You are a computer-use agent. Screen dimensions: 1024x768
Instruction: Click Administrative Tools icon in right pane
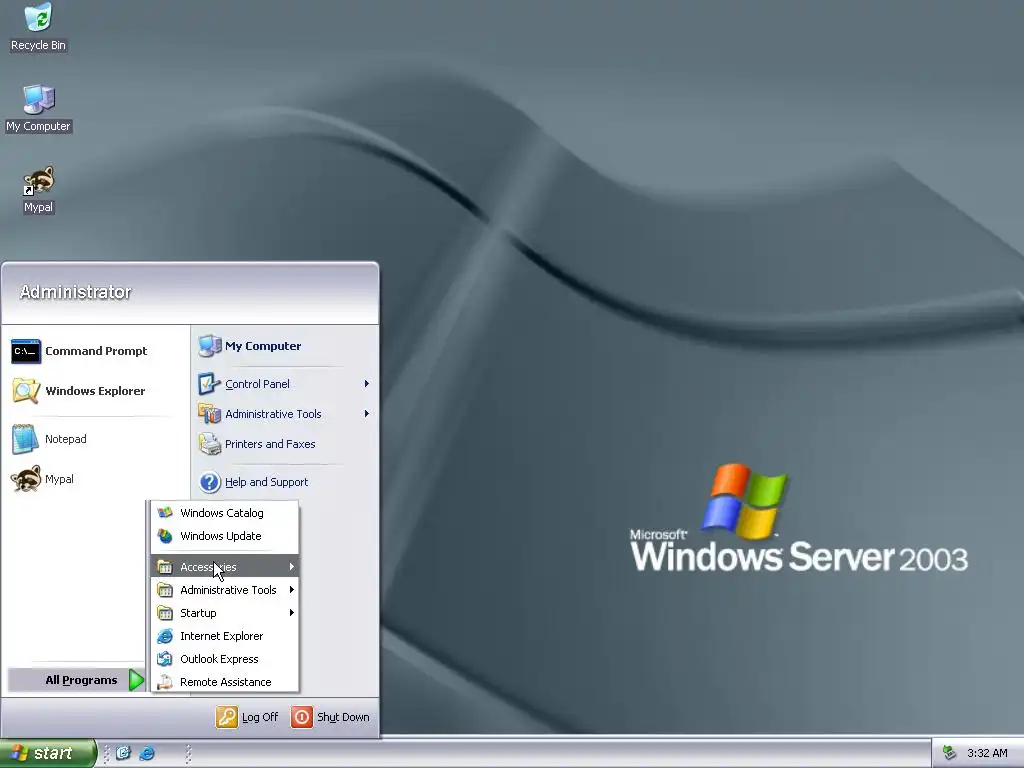tap(210, 414)
